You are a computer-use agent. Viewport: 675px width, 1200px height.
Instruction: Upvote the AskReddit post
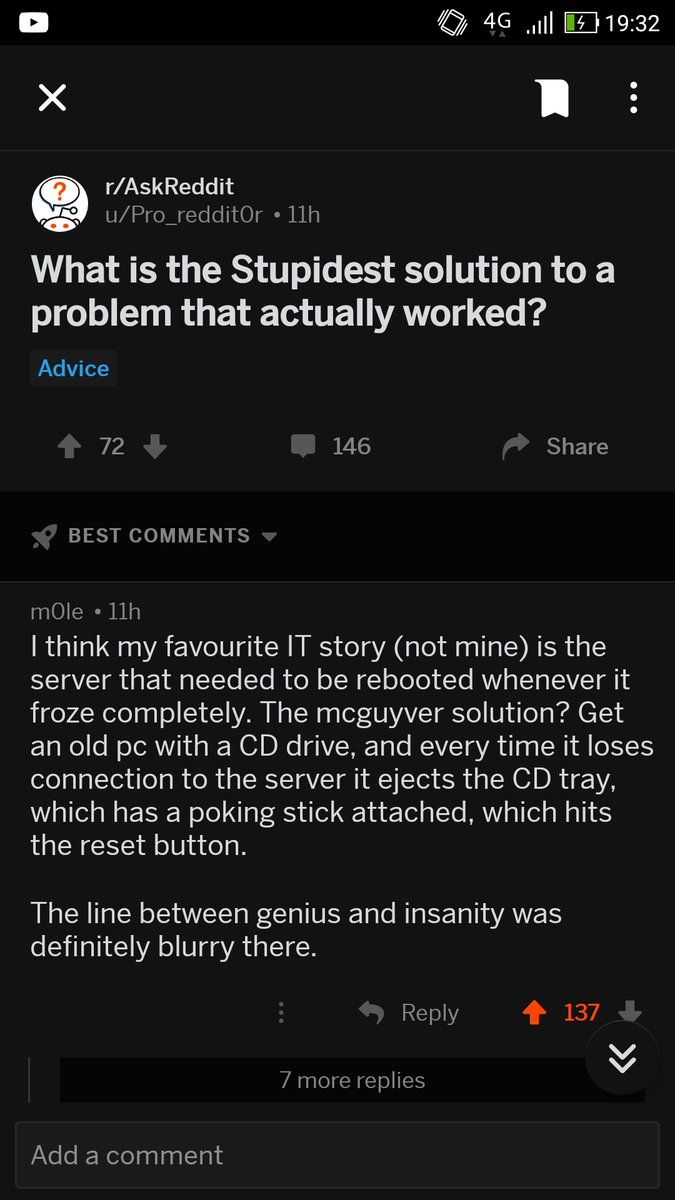[x=69, y=446]
